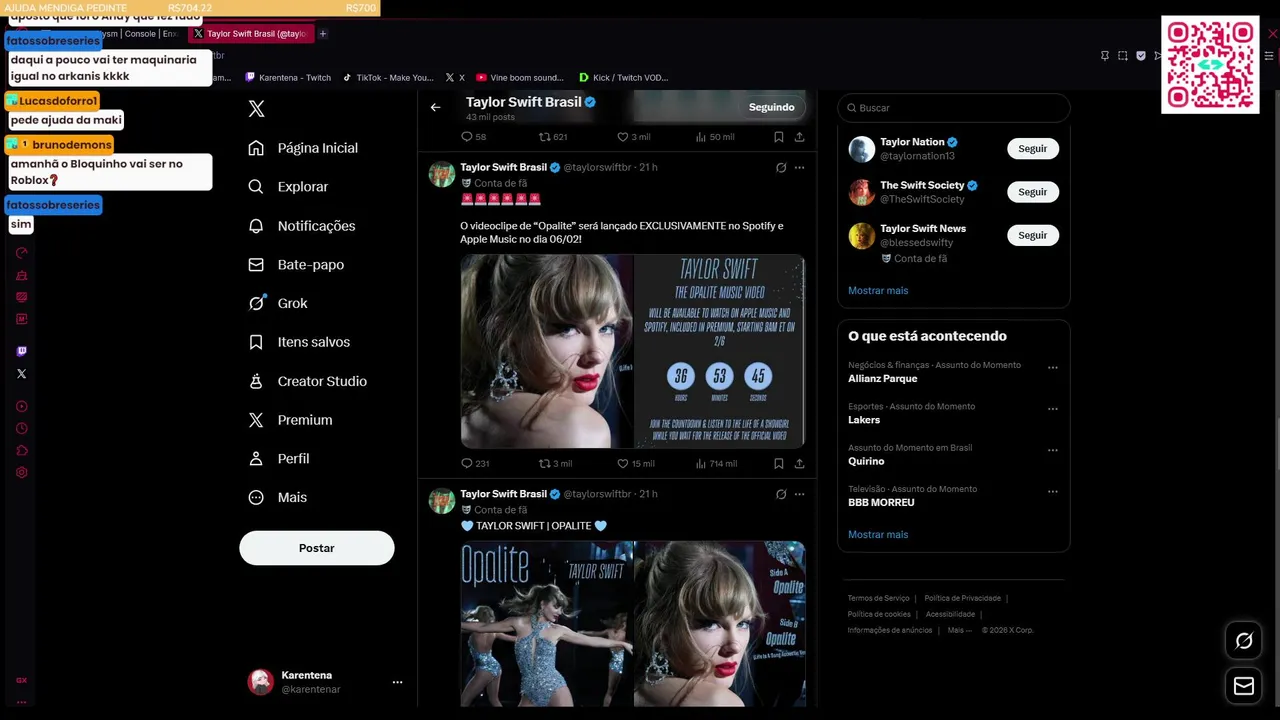This screenshot has height=720, width=1280.
Task: Like the tweet with 15 mil likes
Action: pos(635,463)
